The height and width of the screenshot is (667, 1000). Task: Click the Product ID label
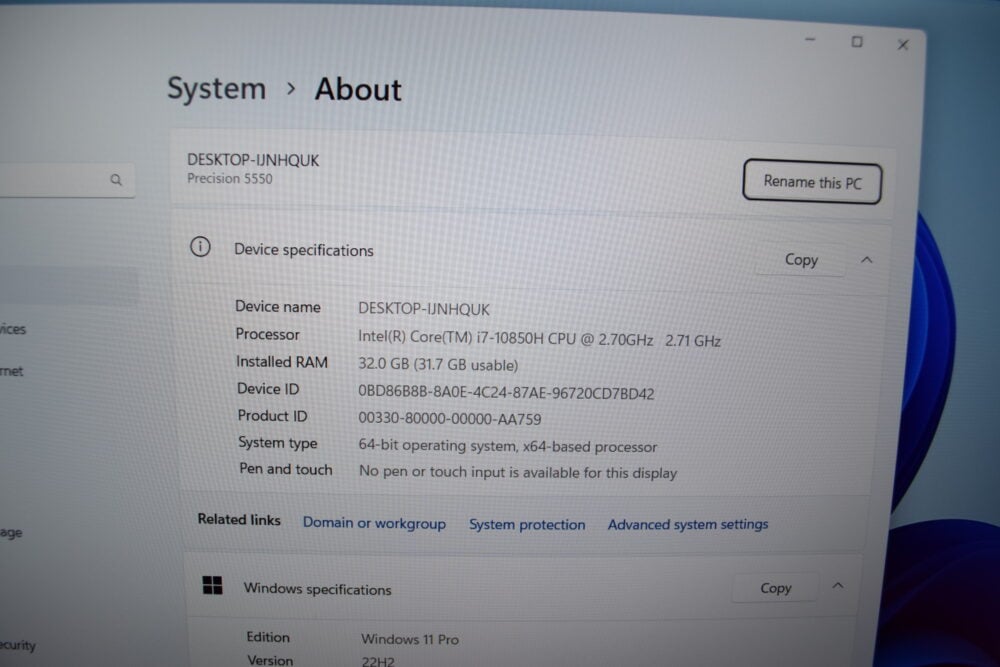click(x=272, y=416)
